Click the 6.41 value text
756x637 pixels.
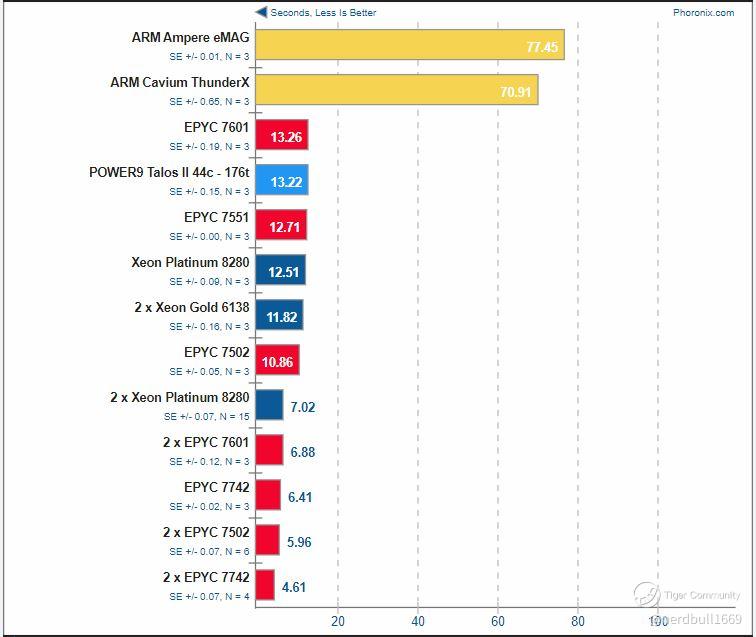(300, 497)
